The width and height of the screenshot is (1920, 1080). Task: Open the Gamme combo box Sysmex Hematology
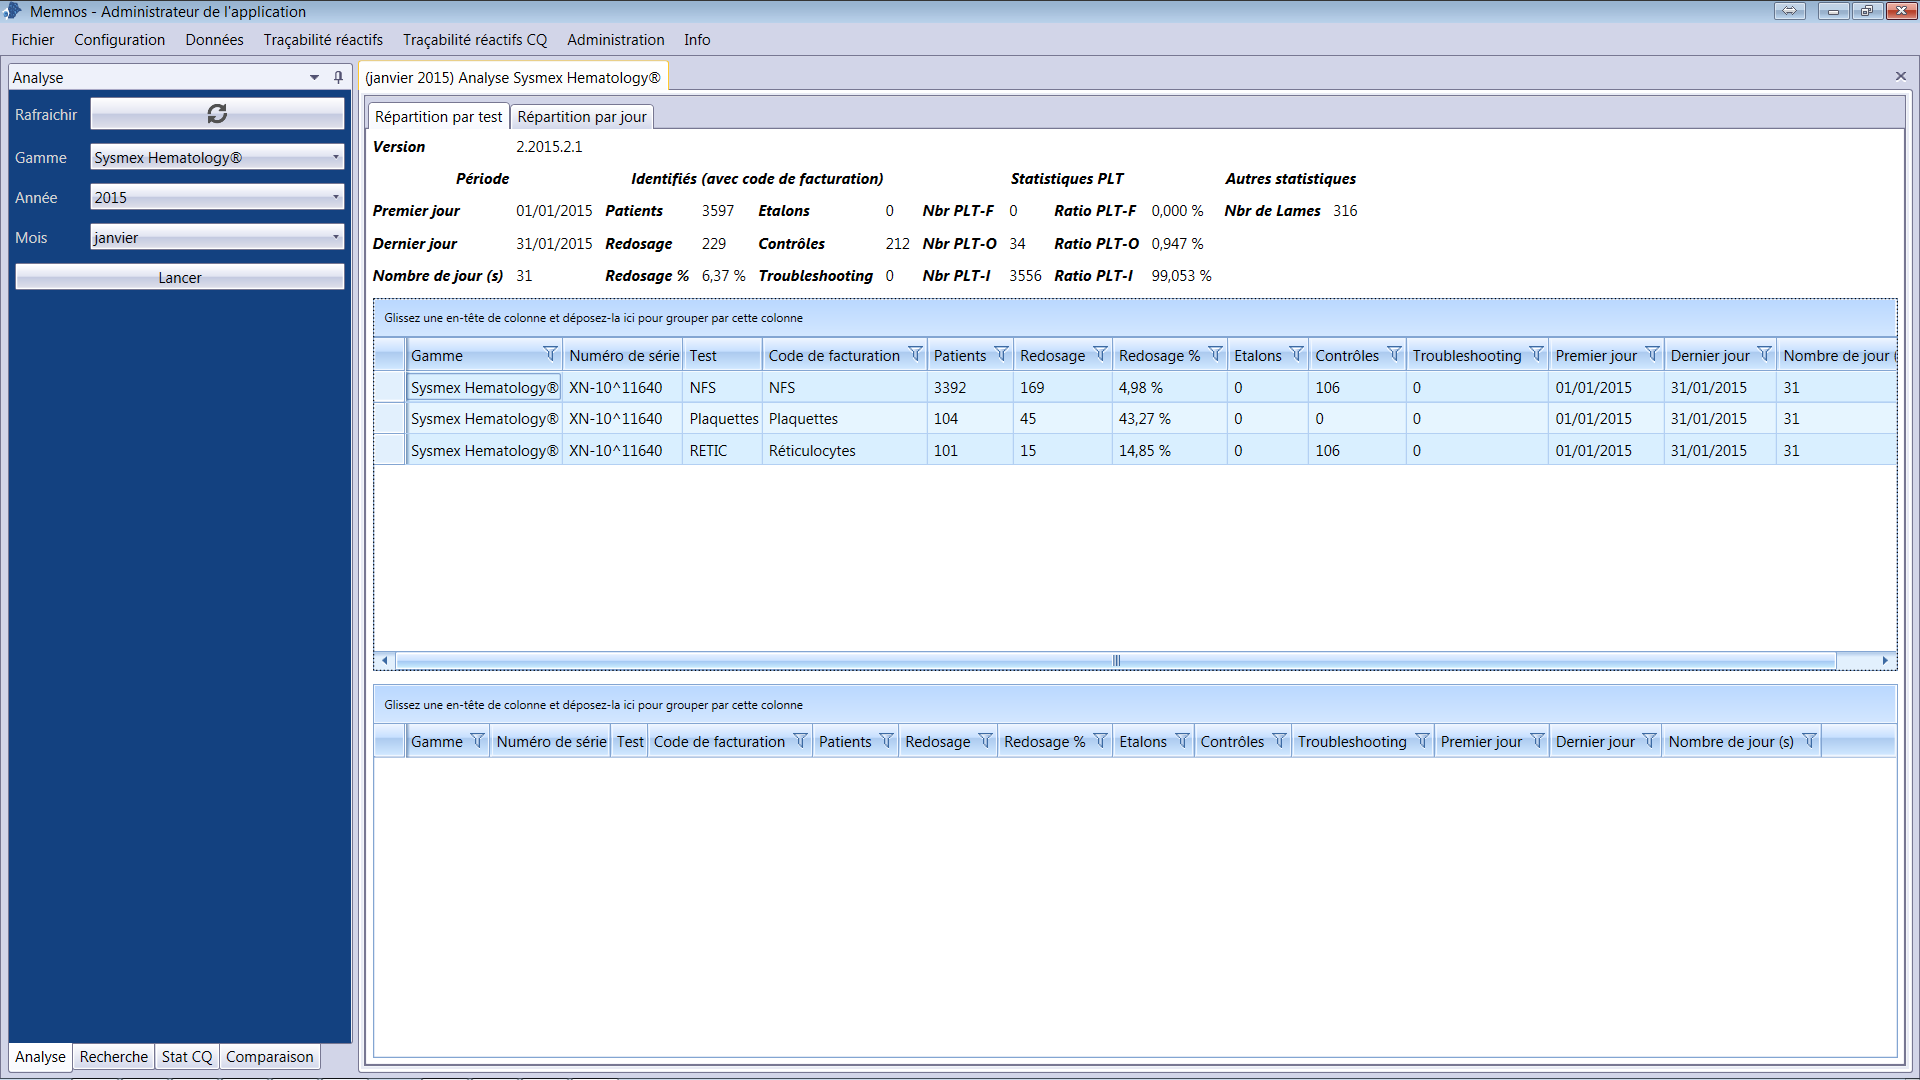pyautogui.click(x=217, y=157)
